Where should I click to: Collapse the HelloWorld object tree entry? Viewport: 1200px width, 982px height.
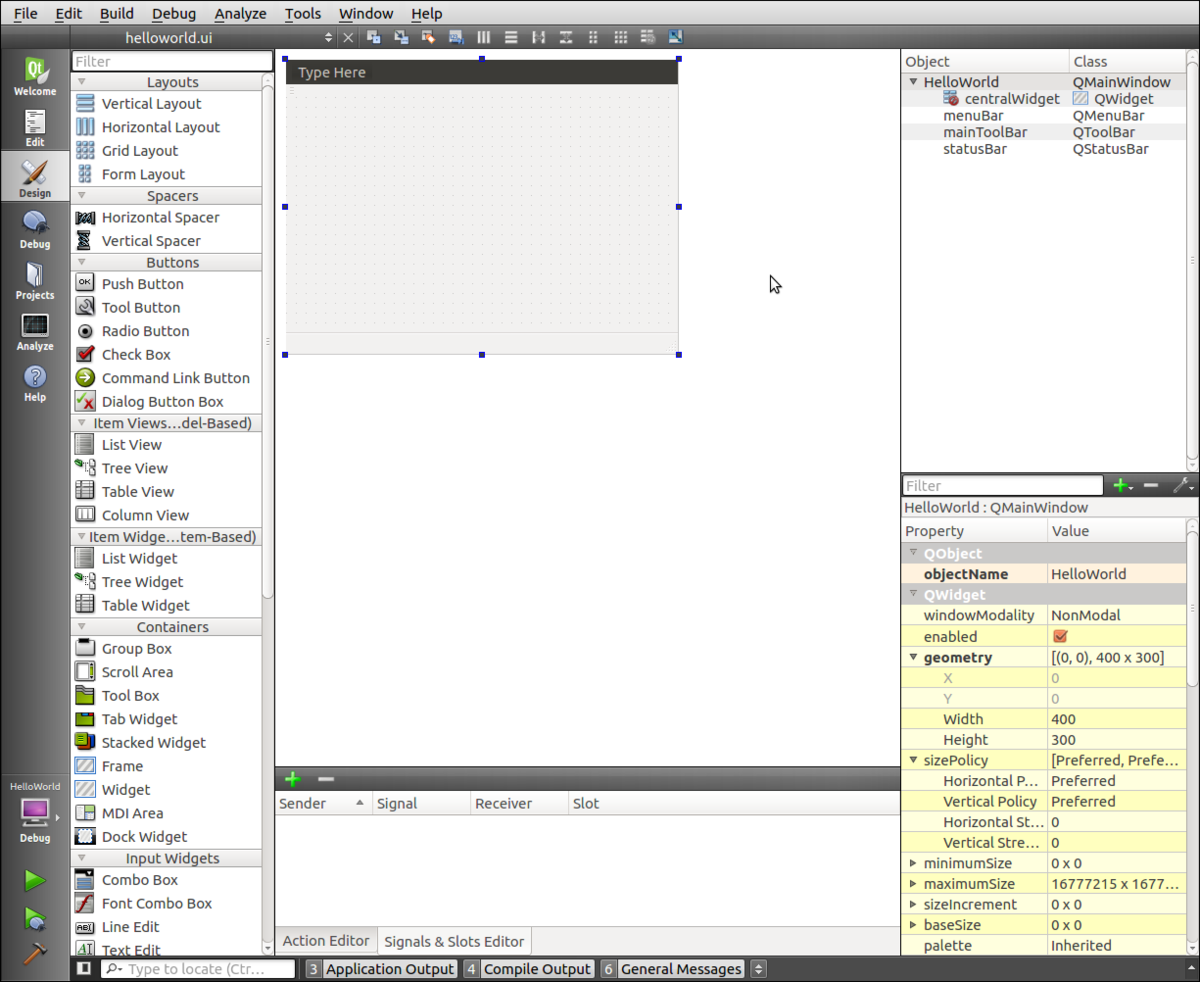click(913, 81)
